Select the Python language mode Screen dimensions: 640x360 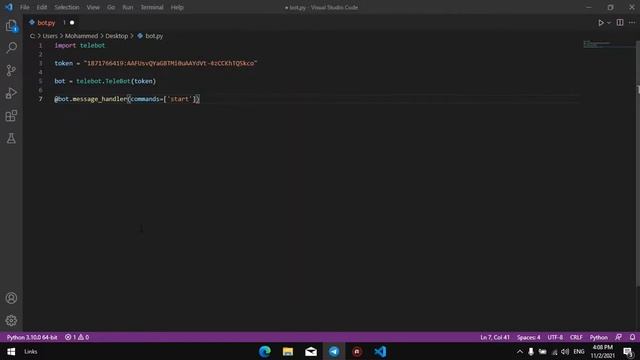pyautogui.click(x=598, y=337)
